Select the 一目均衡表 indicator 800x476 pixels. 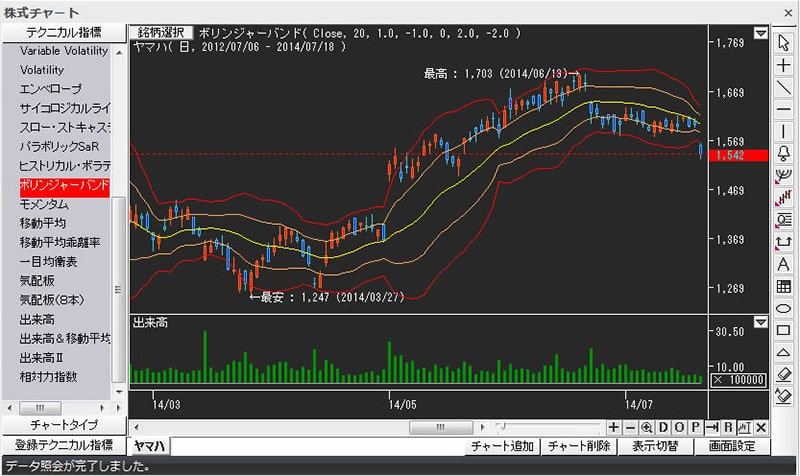coord(48,262)
